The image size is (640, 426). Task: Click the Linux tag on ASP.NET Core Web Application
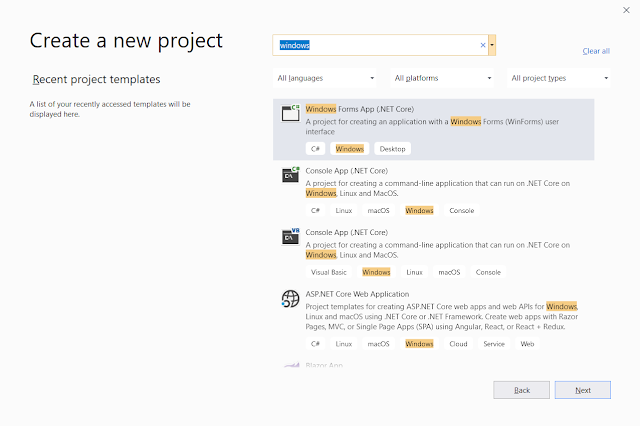(x=344, y=344)
